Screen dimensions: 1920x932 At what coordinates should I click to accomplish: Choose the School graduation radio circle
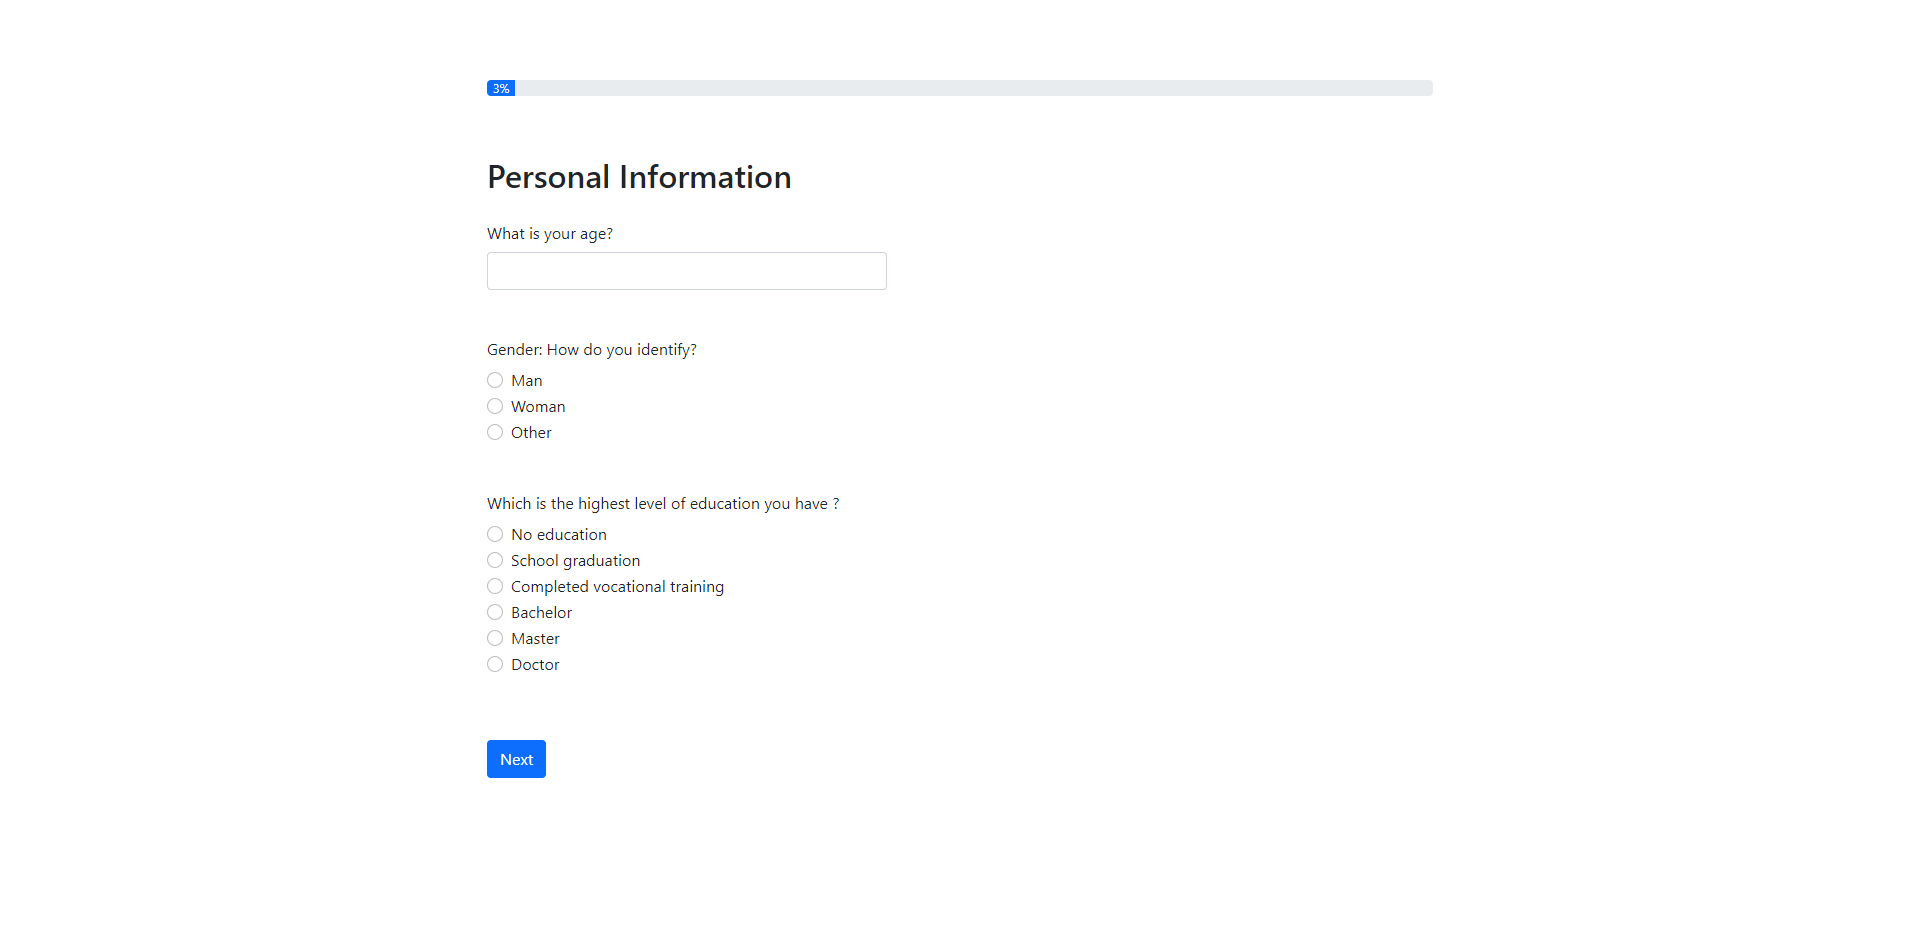pos(495,560)
